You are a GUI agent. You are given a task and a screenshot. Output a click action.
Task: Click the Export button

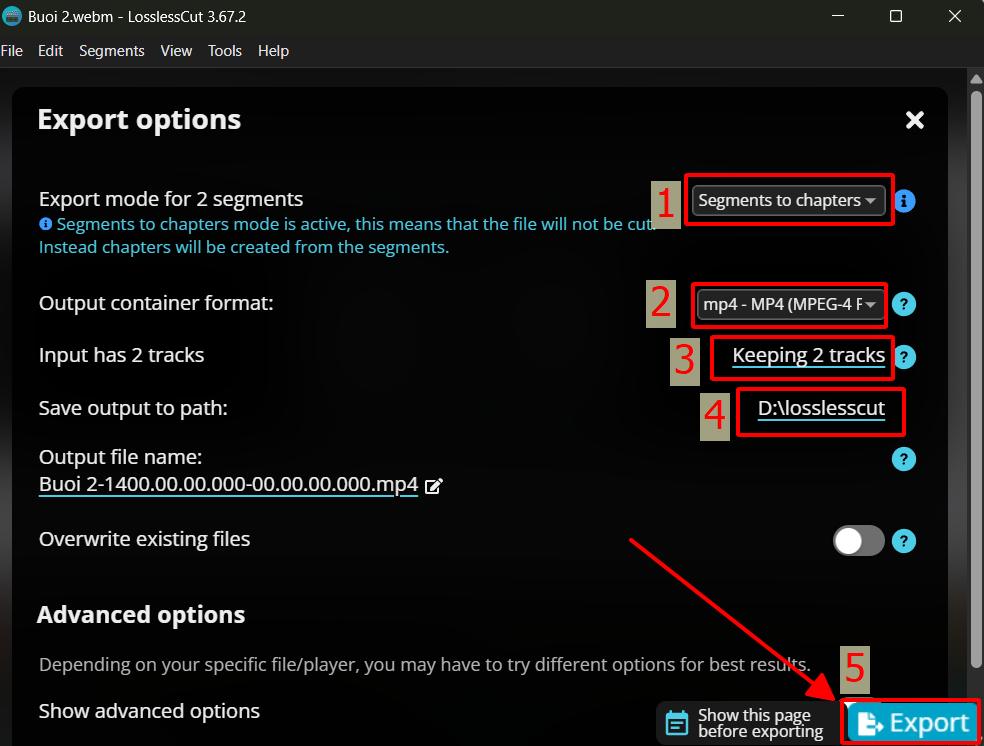point(913,723)
